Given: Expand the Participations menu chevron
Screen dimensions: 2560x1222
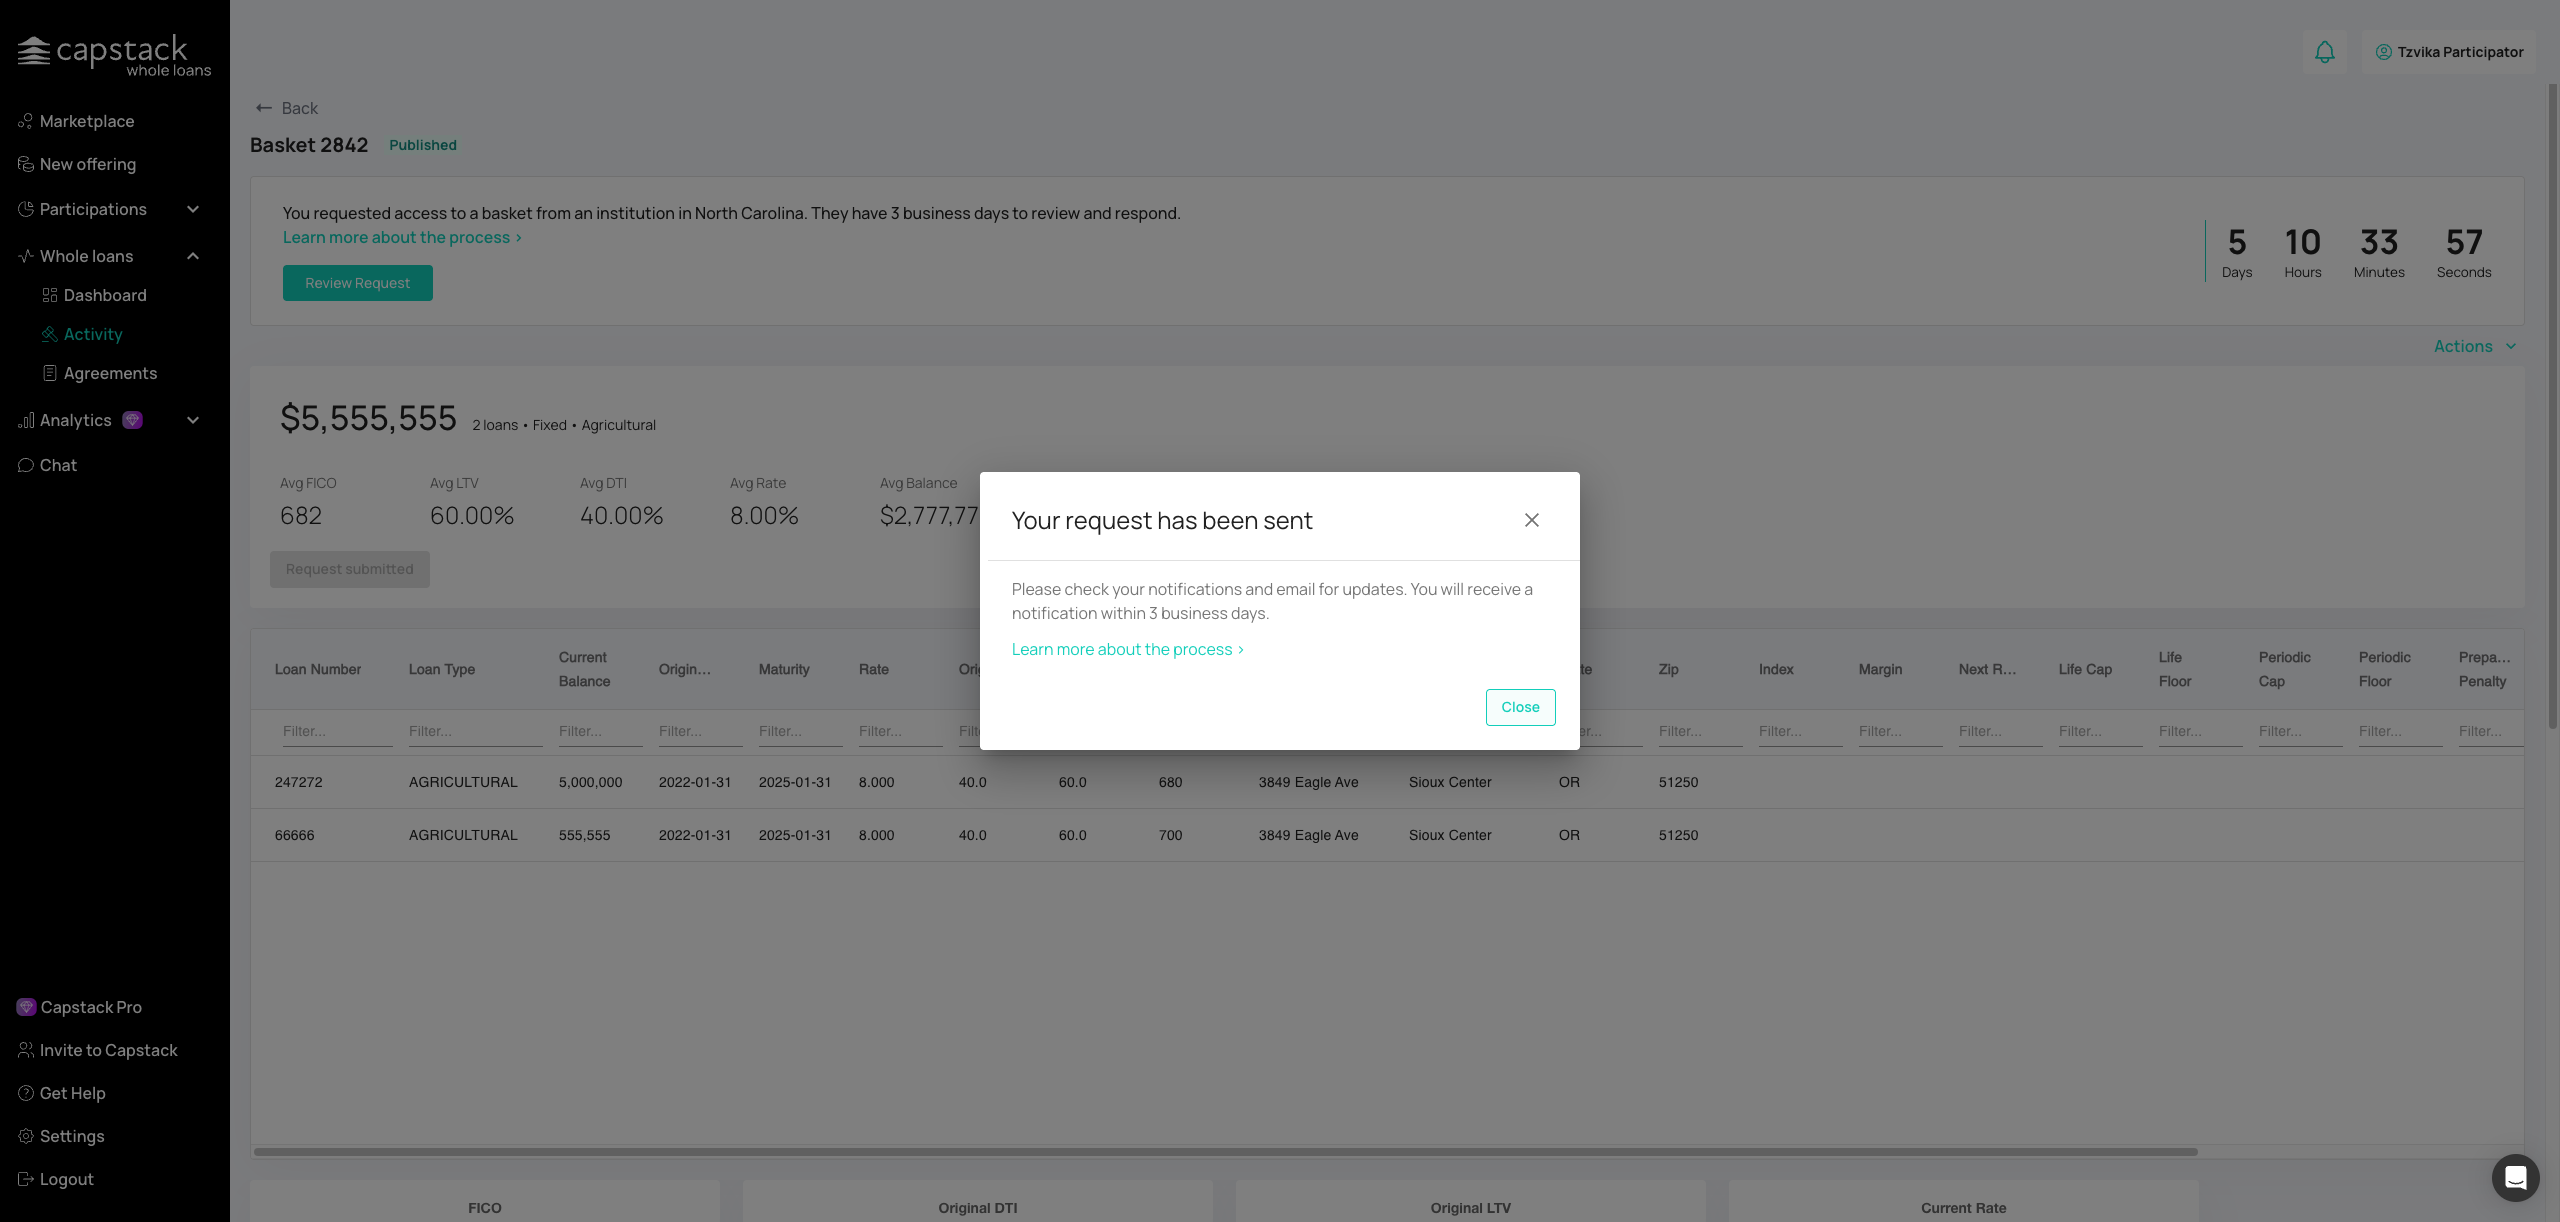Looking at the screenshot, I should pyautogui.click(x=193, y=209).
